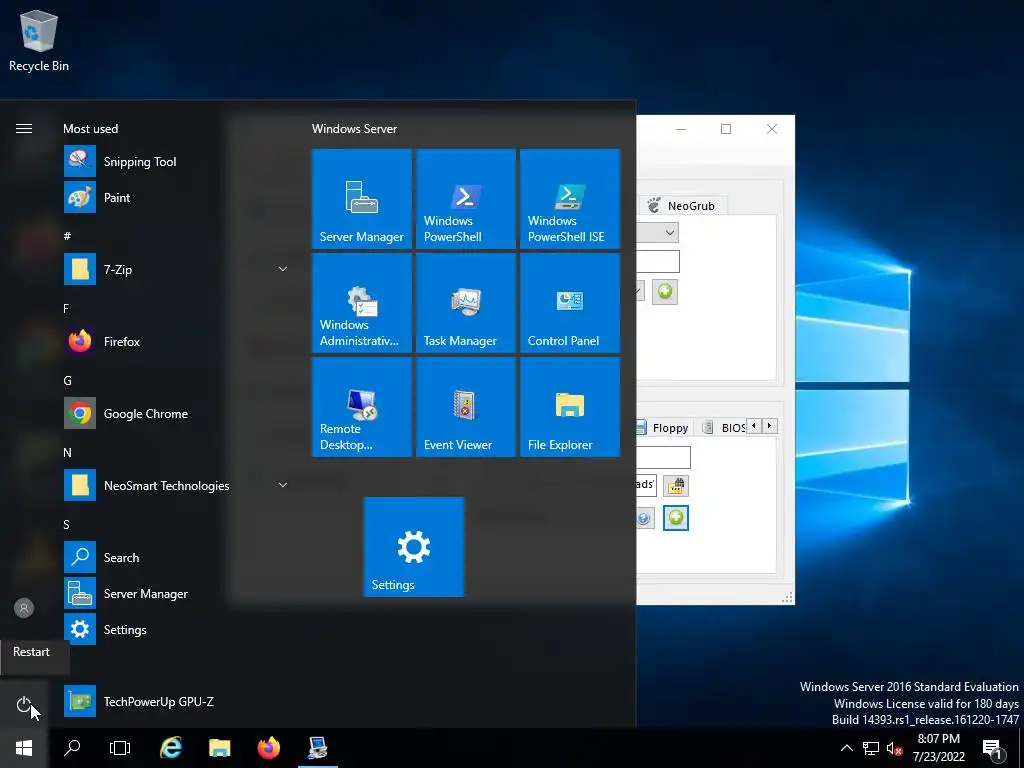Screen dimensions: 1024x768
Task: Click the Most used heading
Action: pyautogui.click(x=90, y=129)
